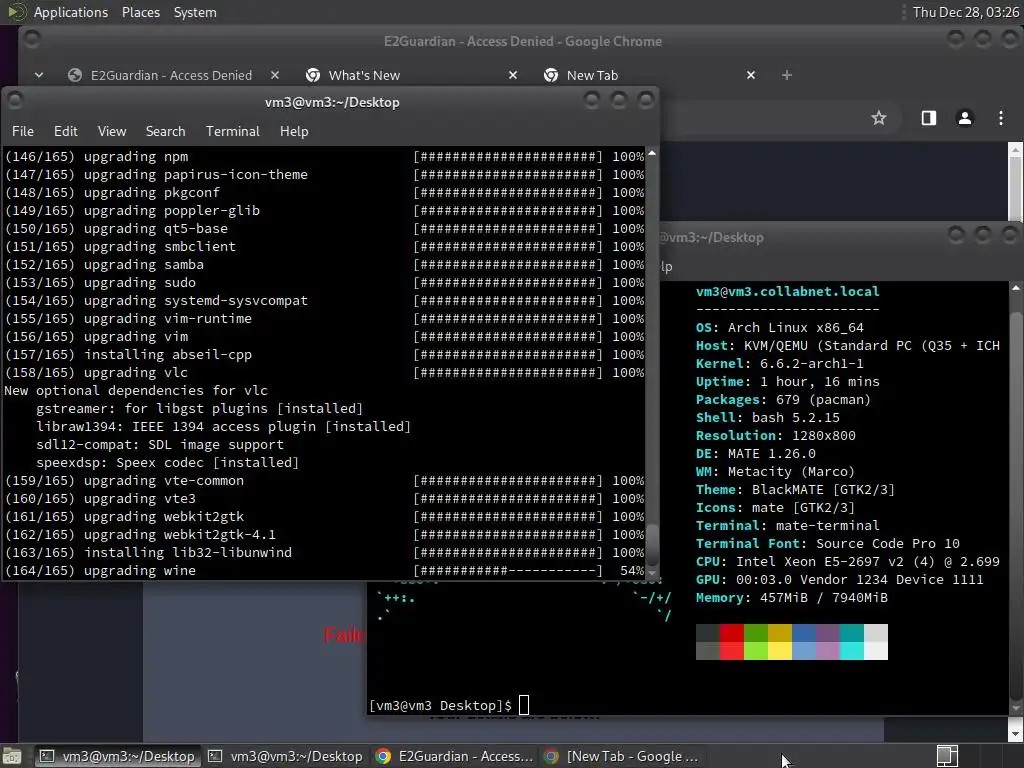
Task: Click scroll-down arrow of back terminal scrollbar
Action: pos(1016,708)
